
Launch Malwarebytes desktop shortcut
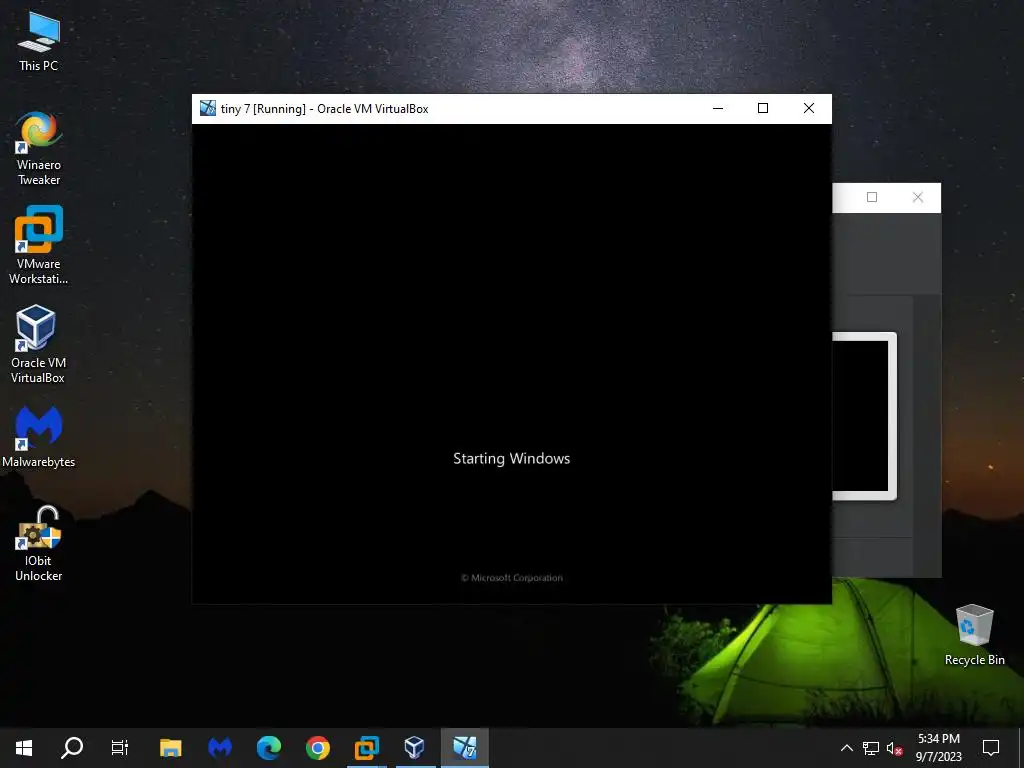pyautogui.click(x=39, y=437)
